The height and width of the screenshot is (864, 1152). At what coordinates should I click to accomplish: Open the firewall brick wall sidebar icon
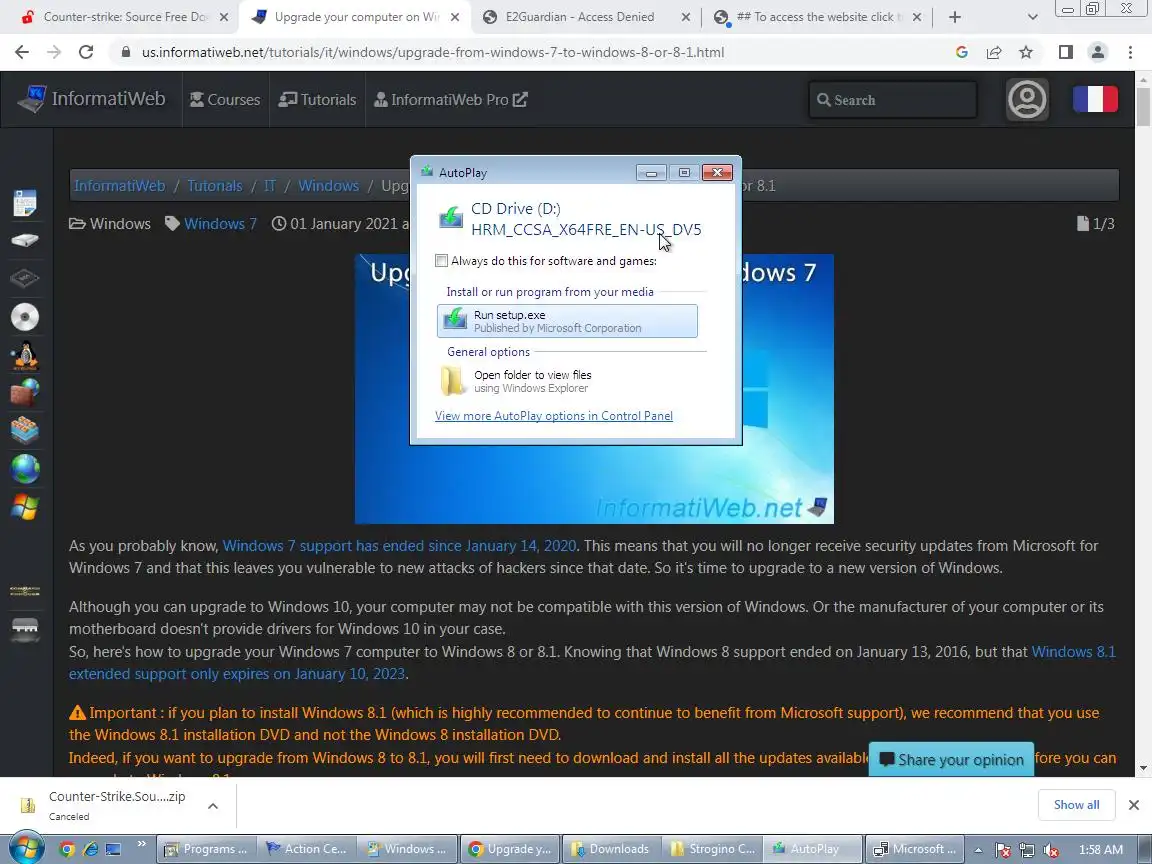point(25,393)
